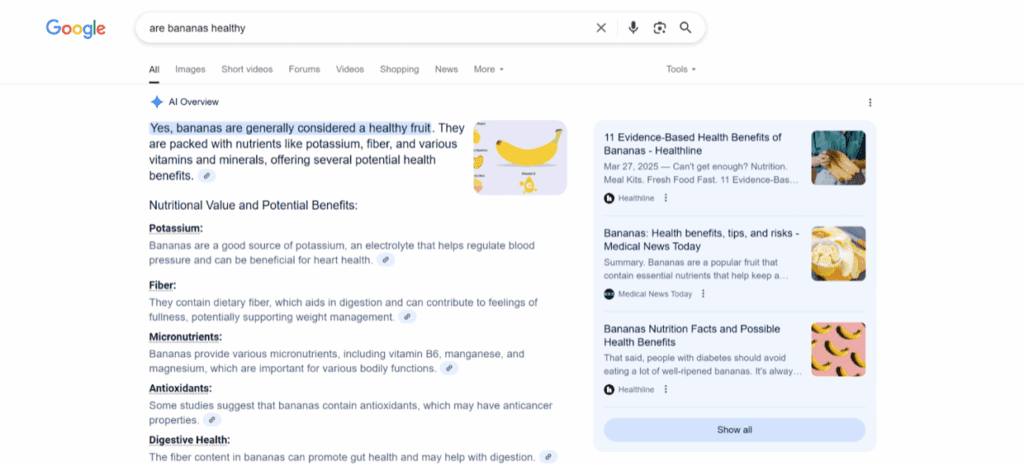Open source link icon after Micronutrients paragraph

(449, 368)
